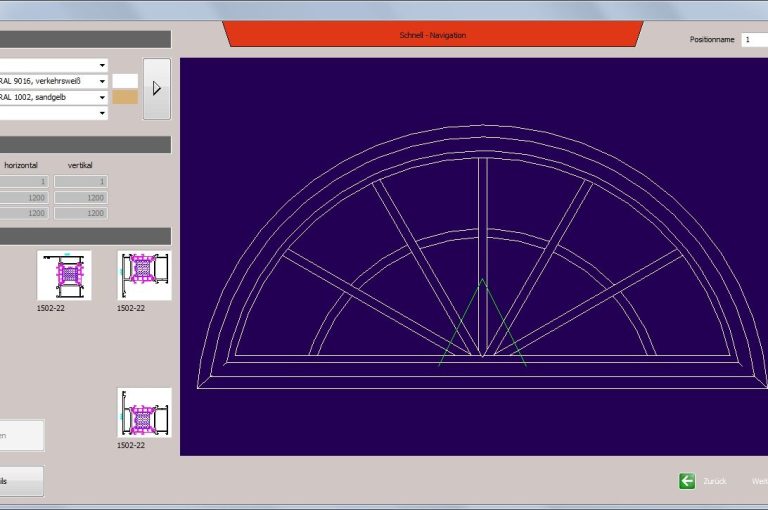Click the right-pointing triangle arrow button
The width and height of the screenshot is (768, 510).
point(156,88)
